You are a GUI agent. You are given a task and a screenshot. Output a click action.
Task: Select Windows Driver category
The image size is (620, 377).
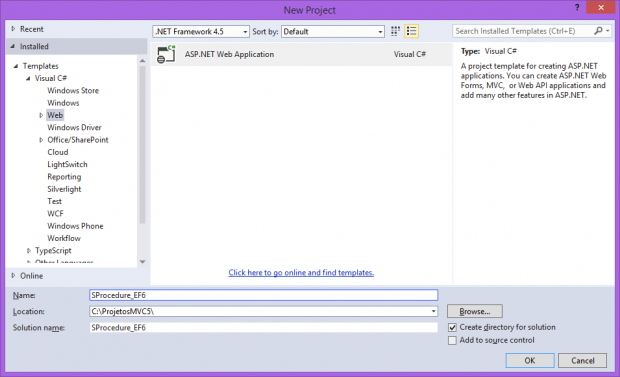[x=74, y=127]
